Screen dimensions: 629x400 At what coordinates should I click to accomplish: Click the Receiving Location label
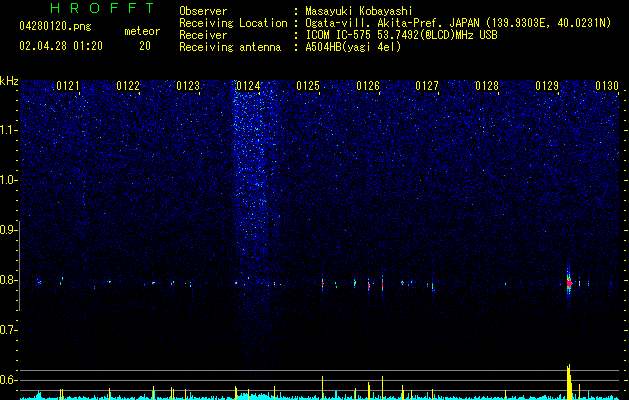[233, 23]
